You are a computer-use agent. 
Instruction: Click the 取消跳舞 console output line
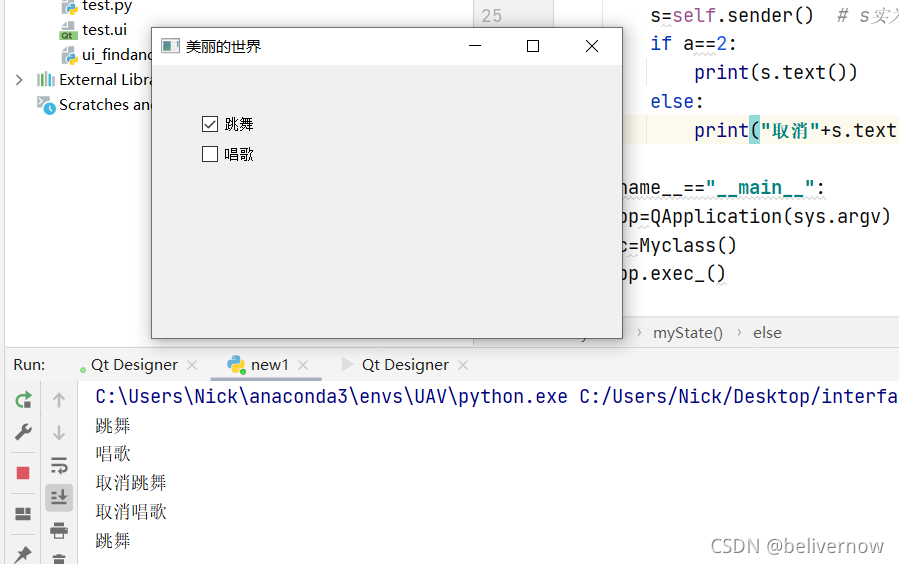[131, 483]
